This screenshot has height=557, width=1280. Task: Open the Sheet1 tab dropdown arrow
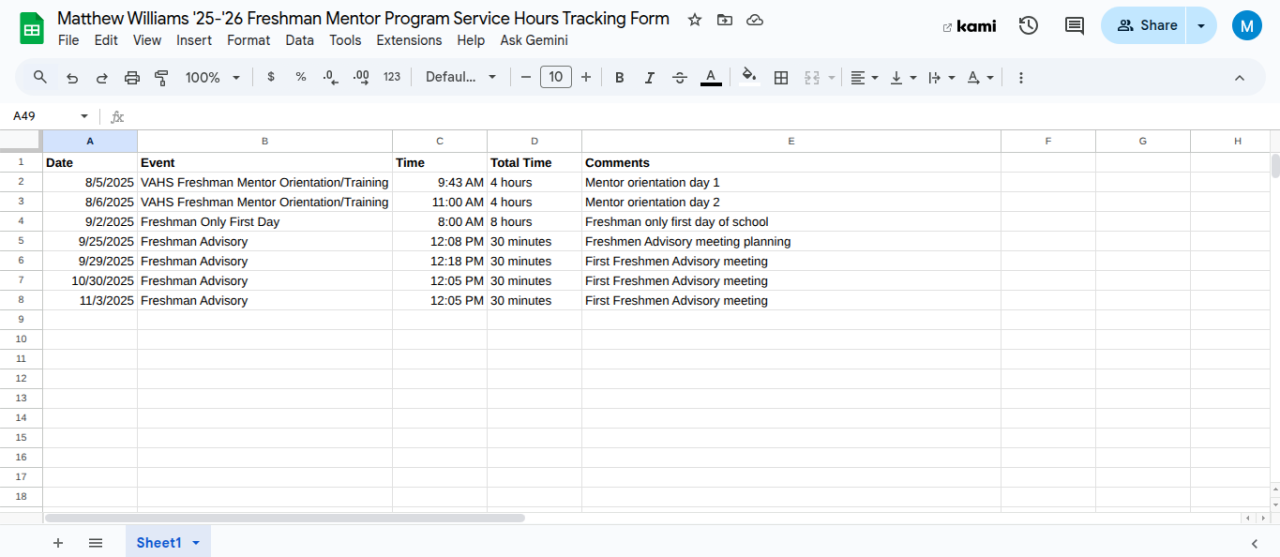pos(196,542)
